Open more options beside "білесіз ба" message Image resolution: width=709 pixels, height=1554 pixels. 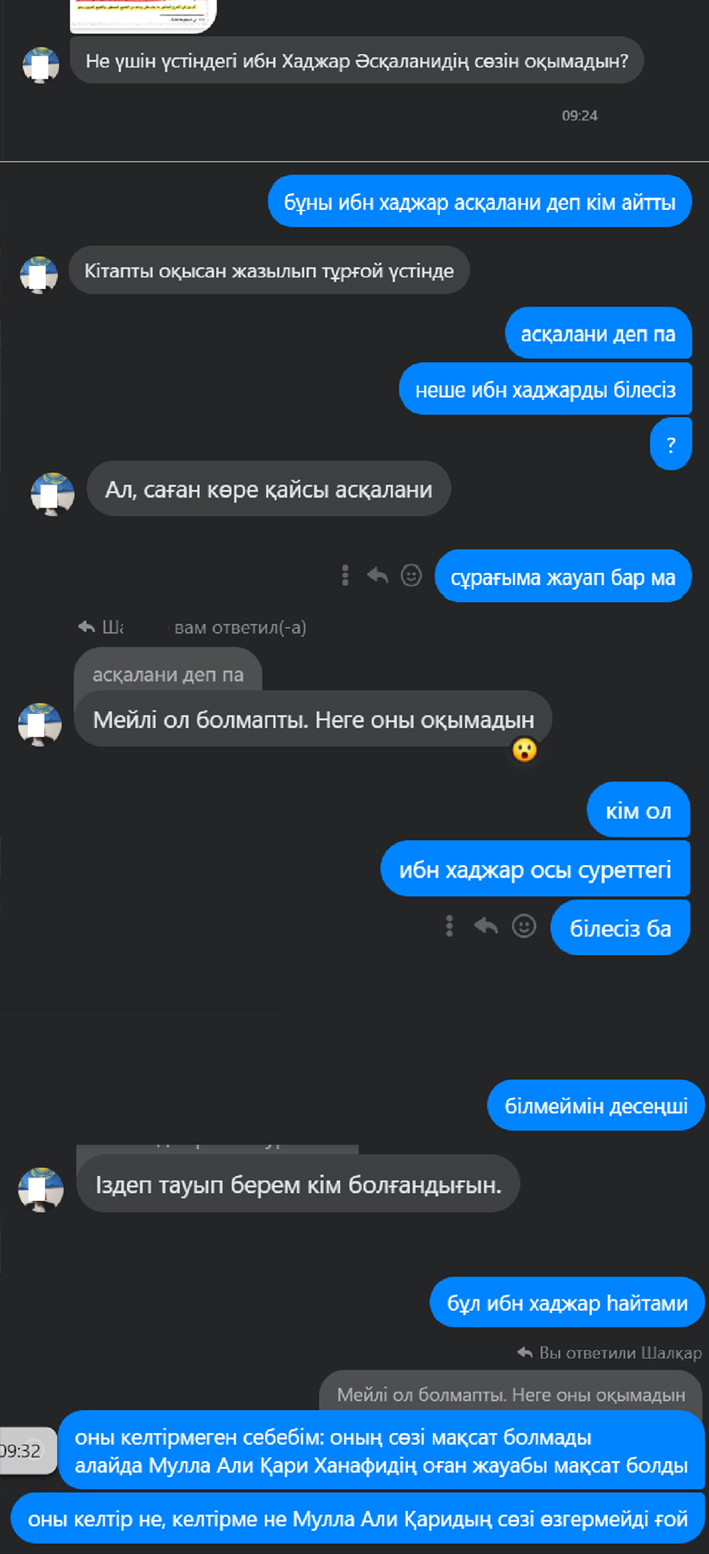tap(450, 926)
